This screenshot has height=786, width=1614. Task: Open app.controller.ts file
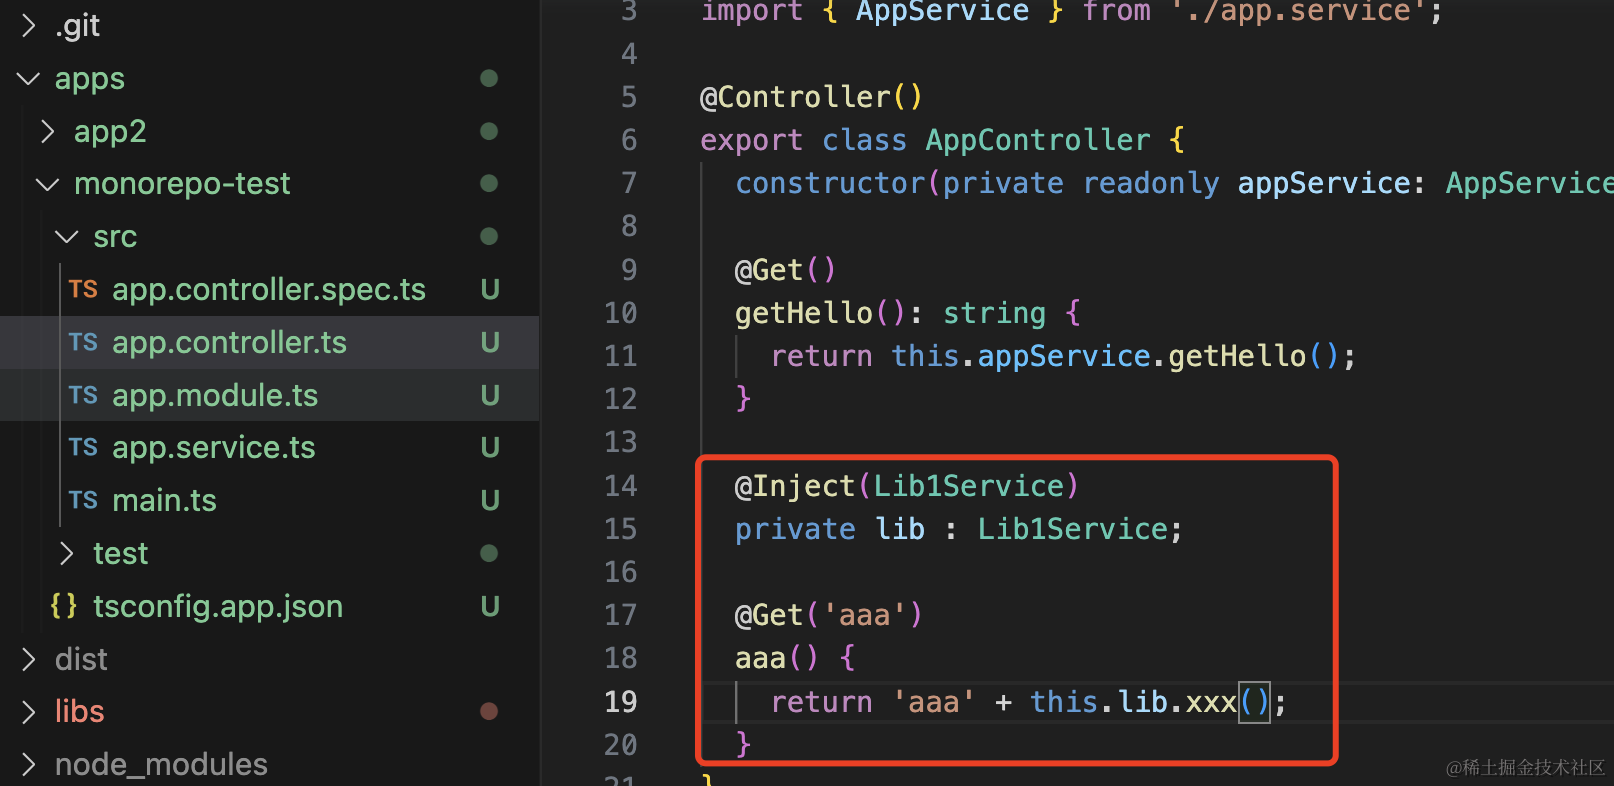[229, 343]
